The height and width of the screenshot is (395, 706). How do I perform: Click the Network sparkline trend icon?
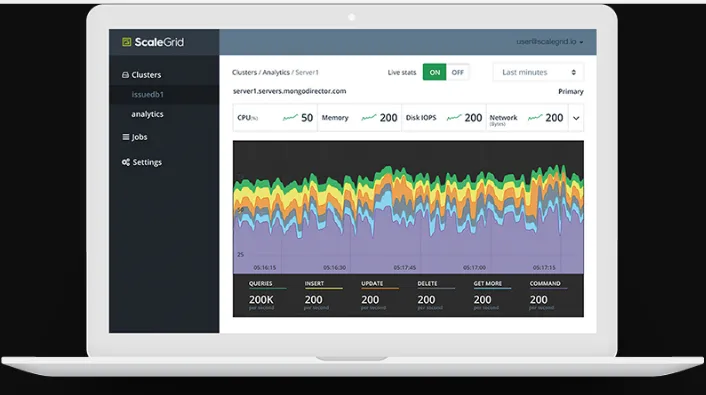click(535, 118)
